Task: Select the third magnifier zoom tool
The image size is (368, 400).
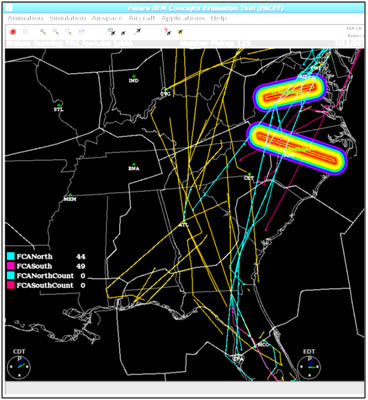Action: point(68,32)
